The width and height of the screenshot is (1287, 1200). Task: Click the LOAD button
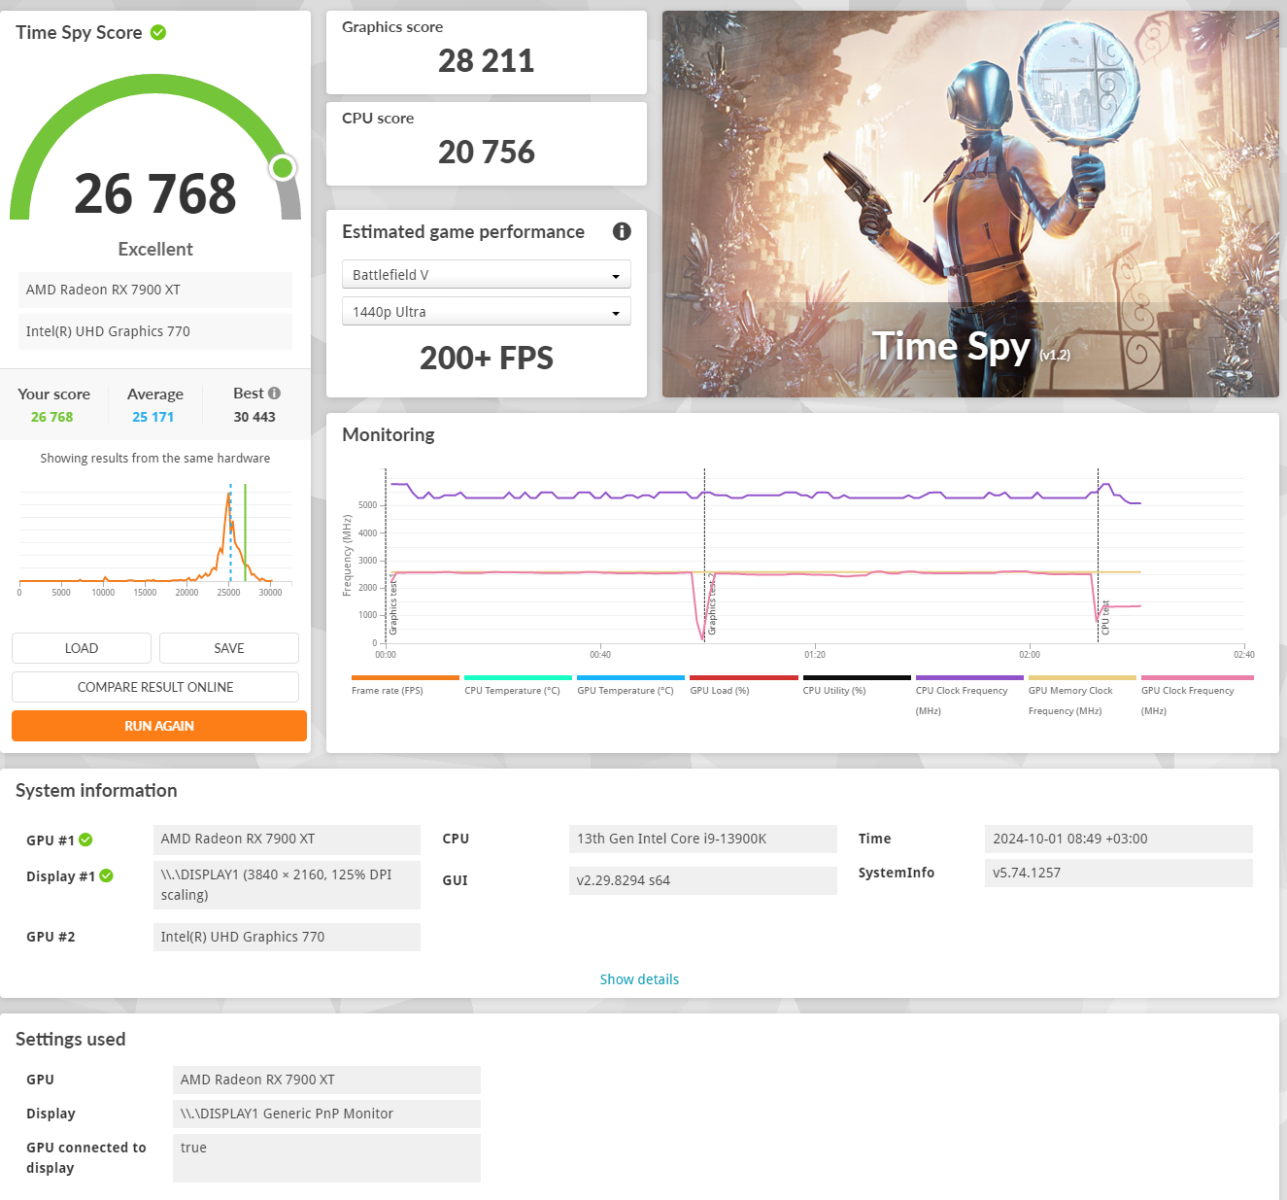[81, 648]
